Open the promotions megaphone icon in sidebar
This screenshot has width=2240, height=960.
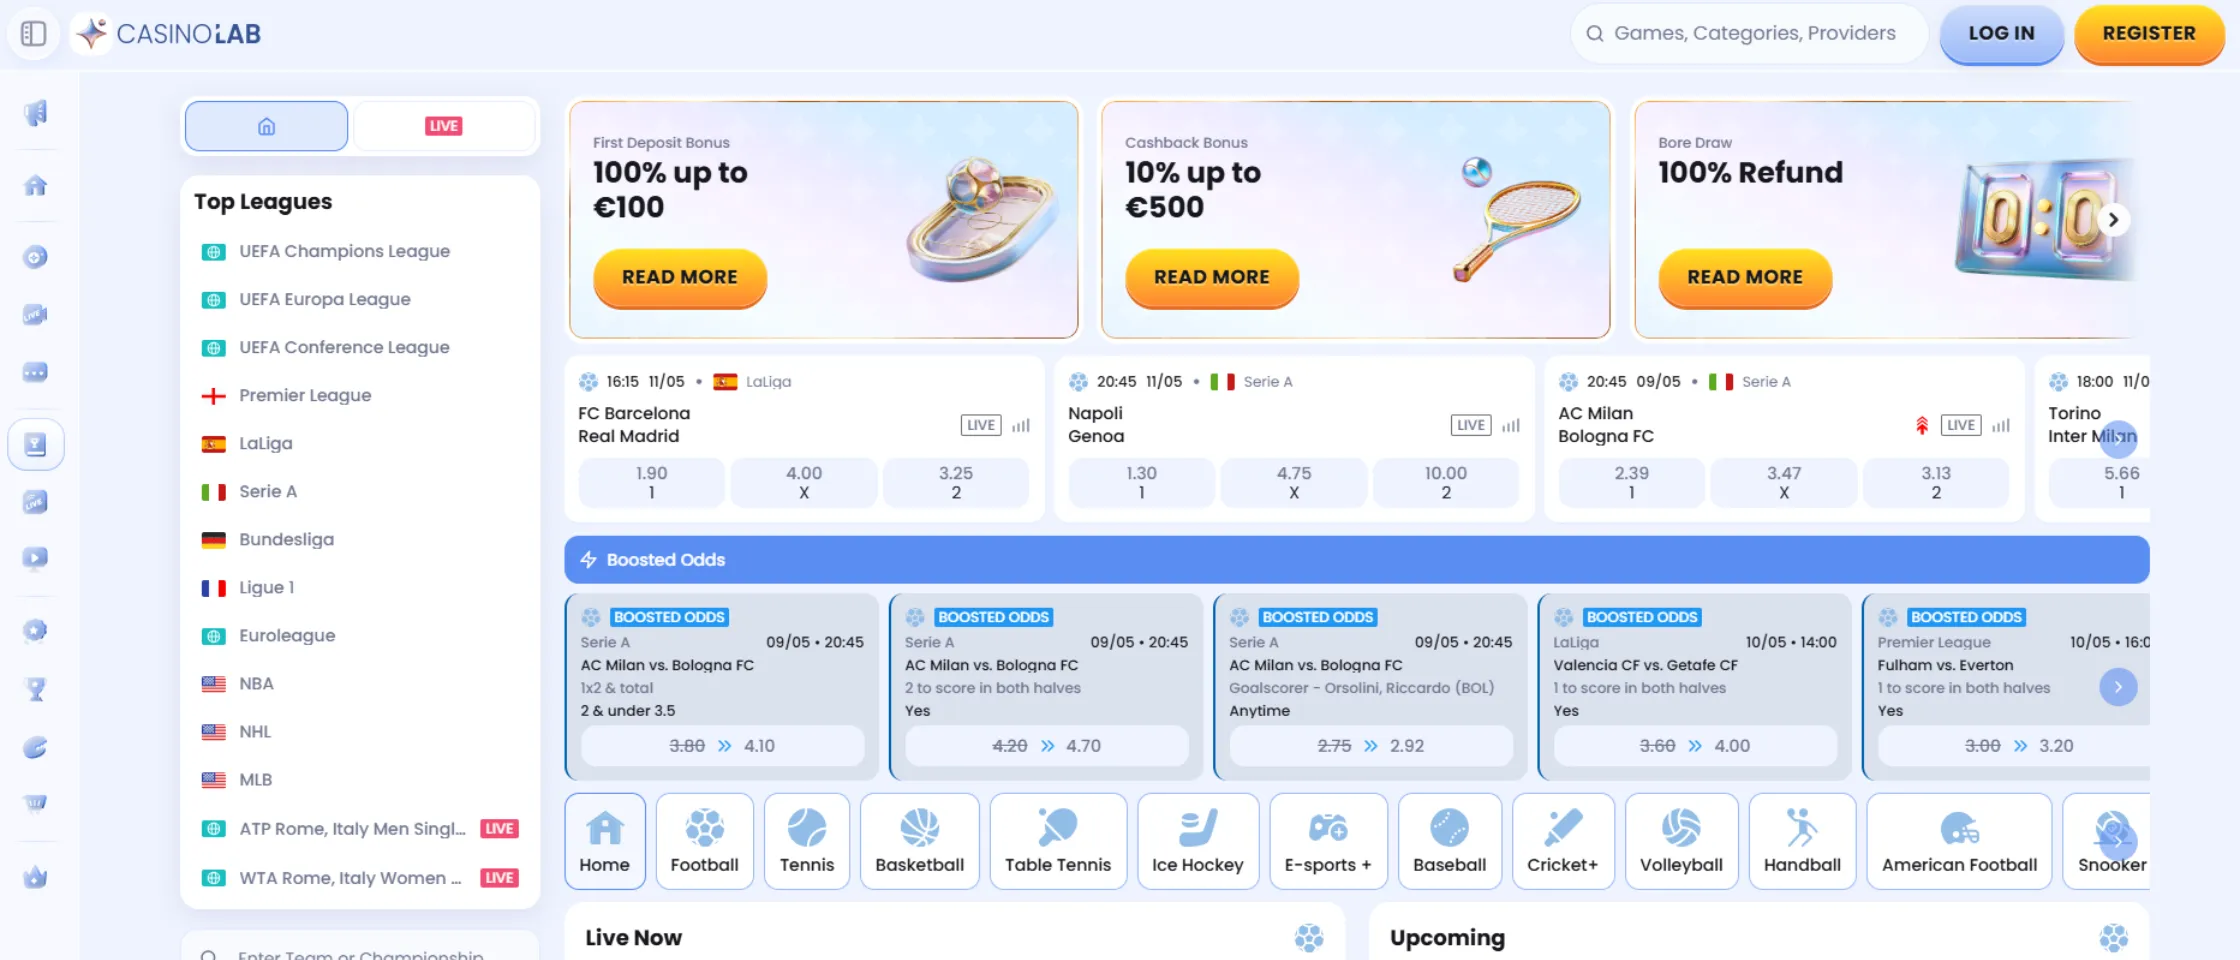pos(36,113)
